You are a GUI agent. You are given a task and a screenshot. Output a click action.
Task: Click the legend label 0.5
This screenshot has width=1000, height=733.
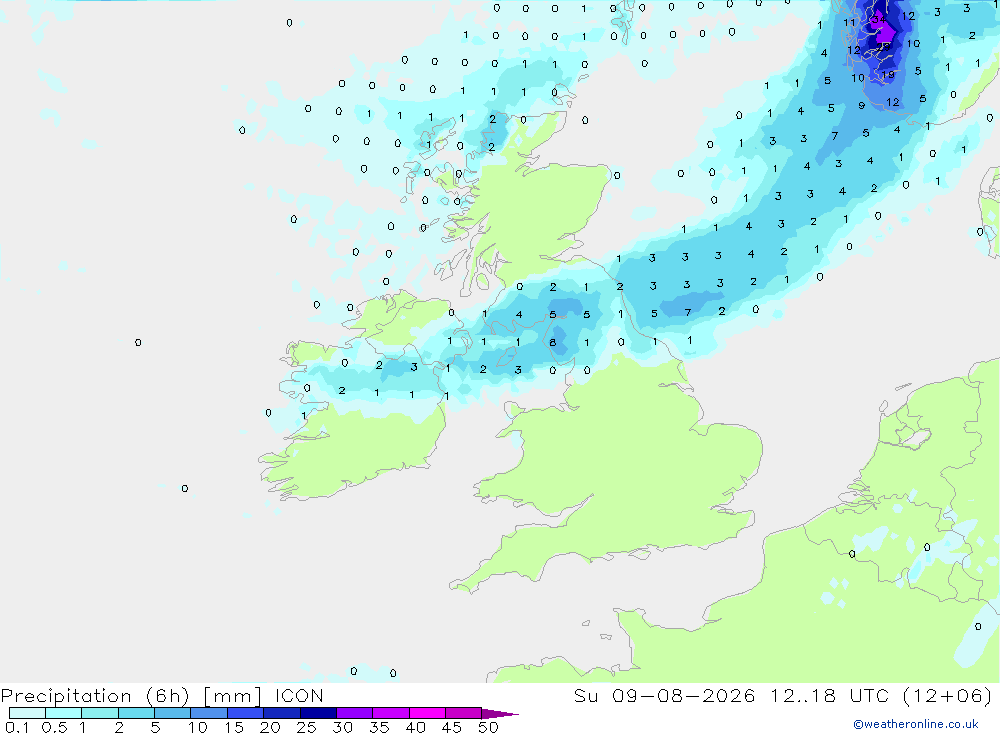point(54,727)
